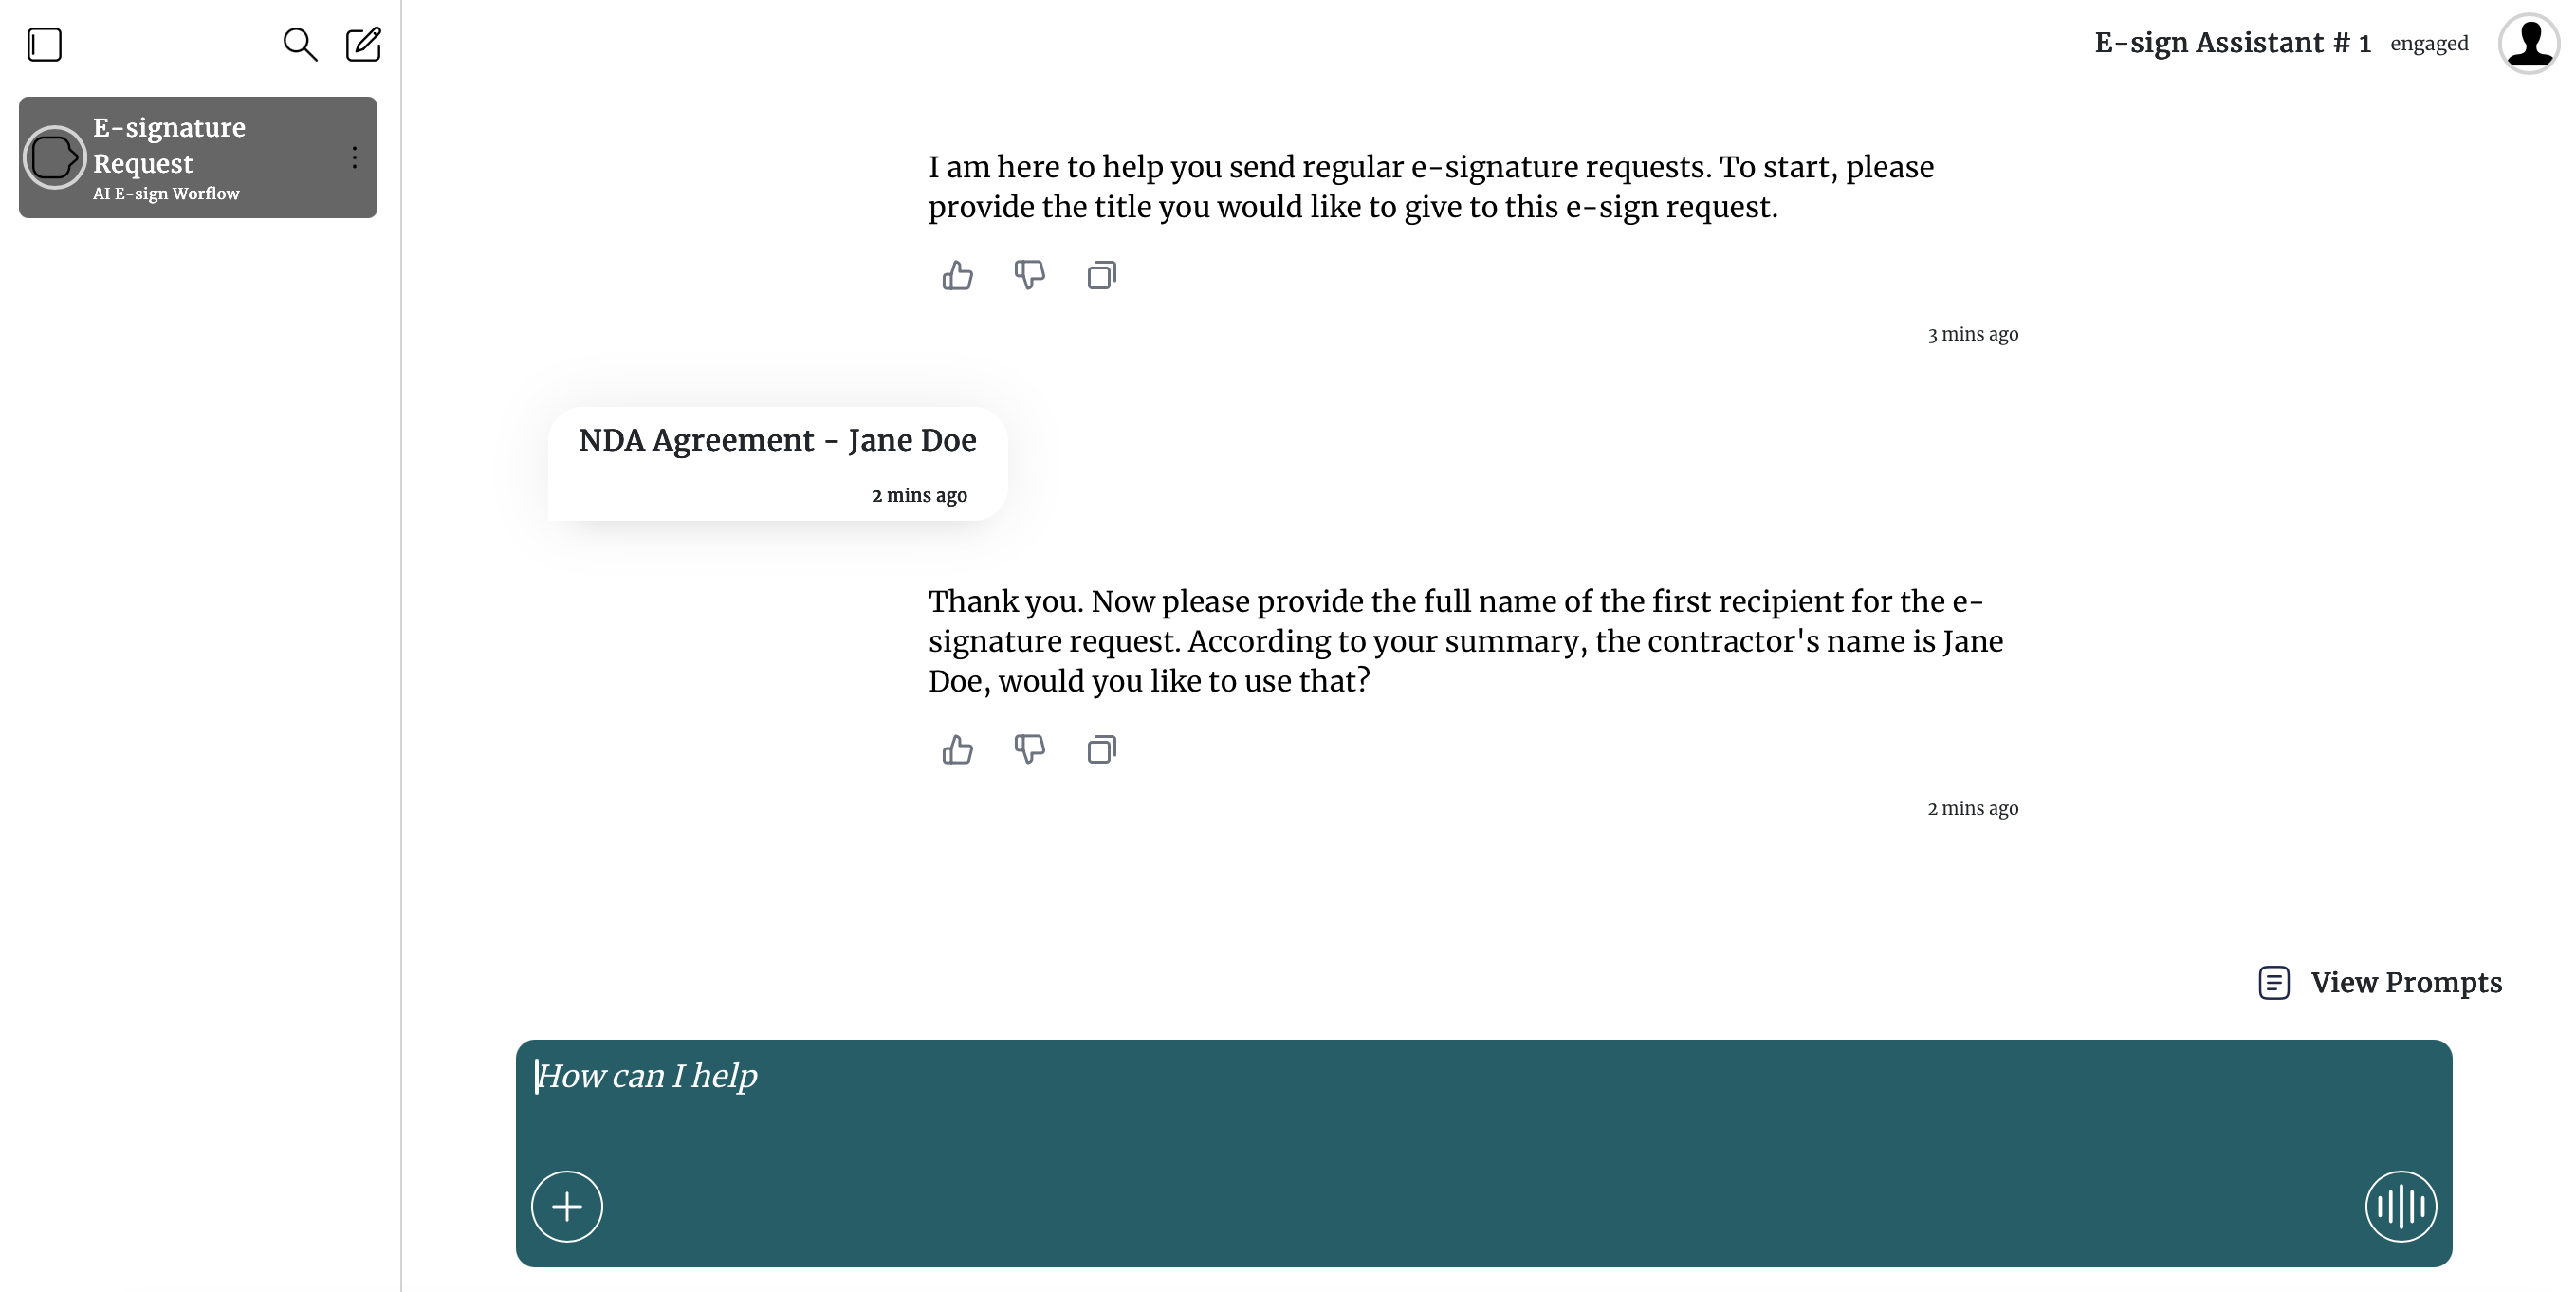Copy the first assistant message
Viewport: 2576px width, 1292px height.
click(1100, 275)
